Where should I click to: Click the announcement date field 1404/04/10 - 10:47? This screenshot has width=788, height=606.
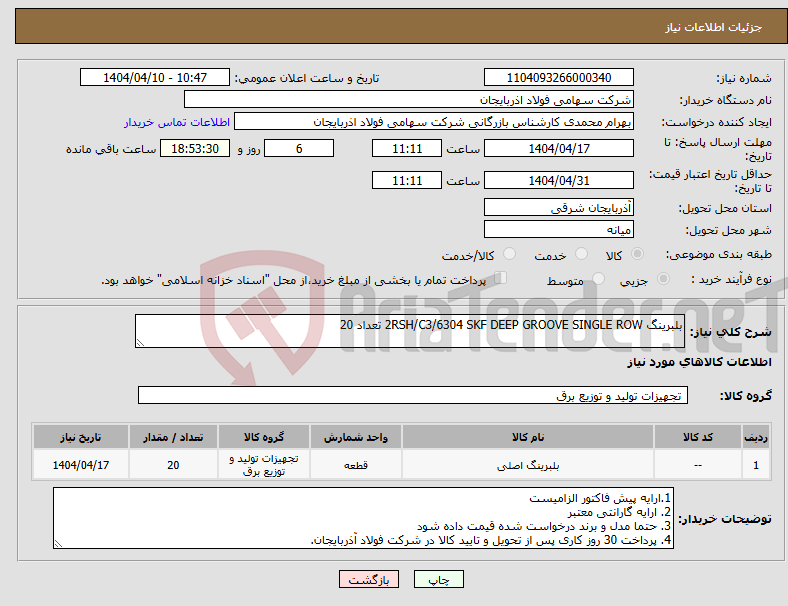tap(155, 77)
